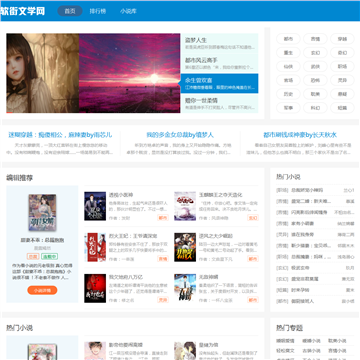Image resolution: width=360 pixels, height=360 pixels.
Task: Open hot novel 御阴续阴人
Action: tap(302, 301)
